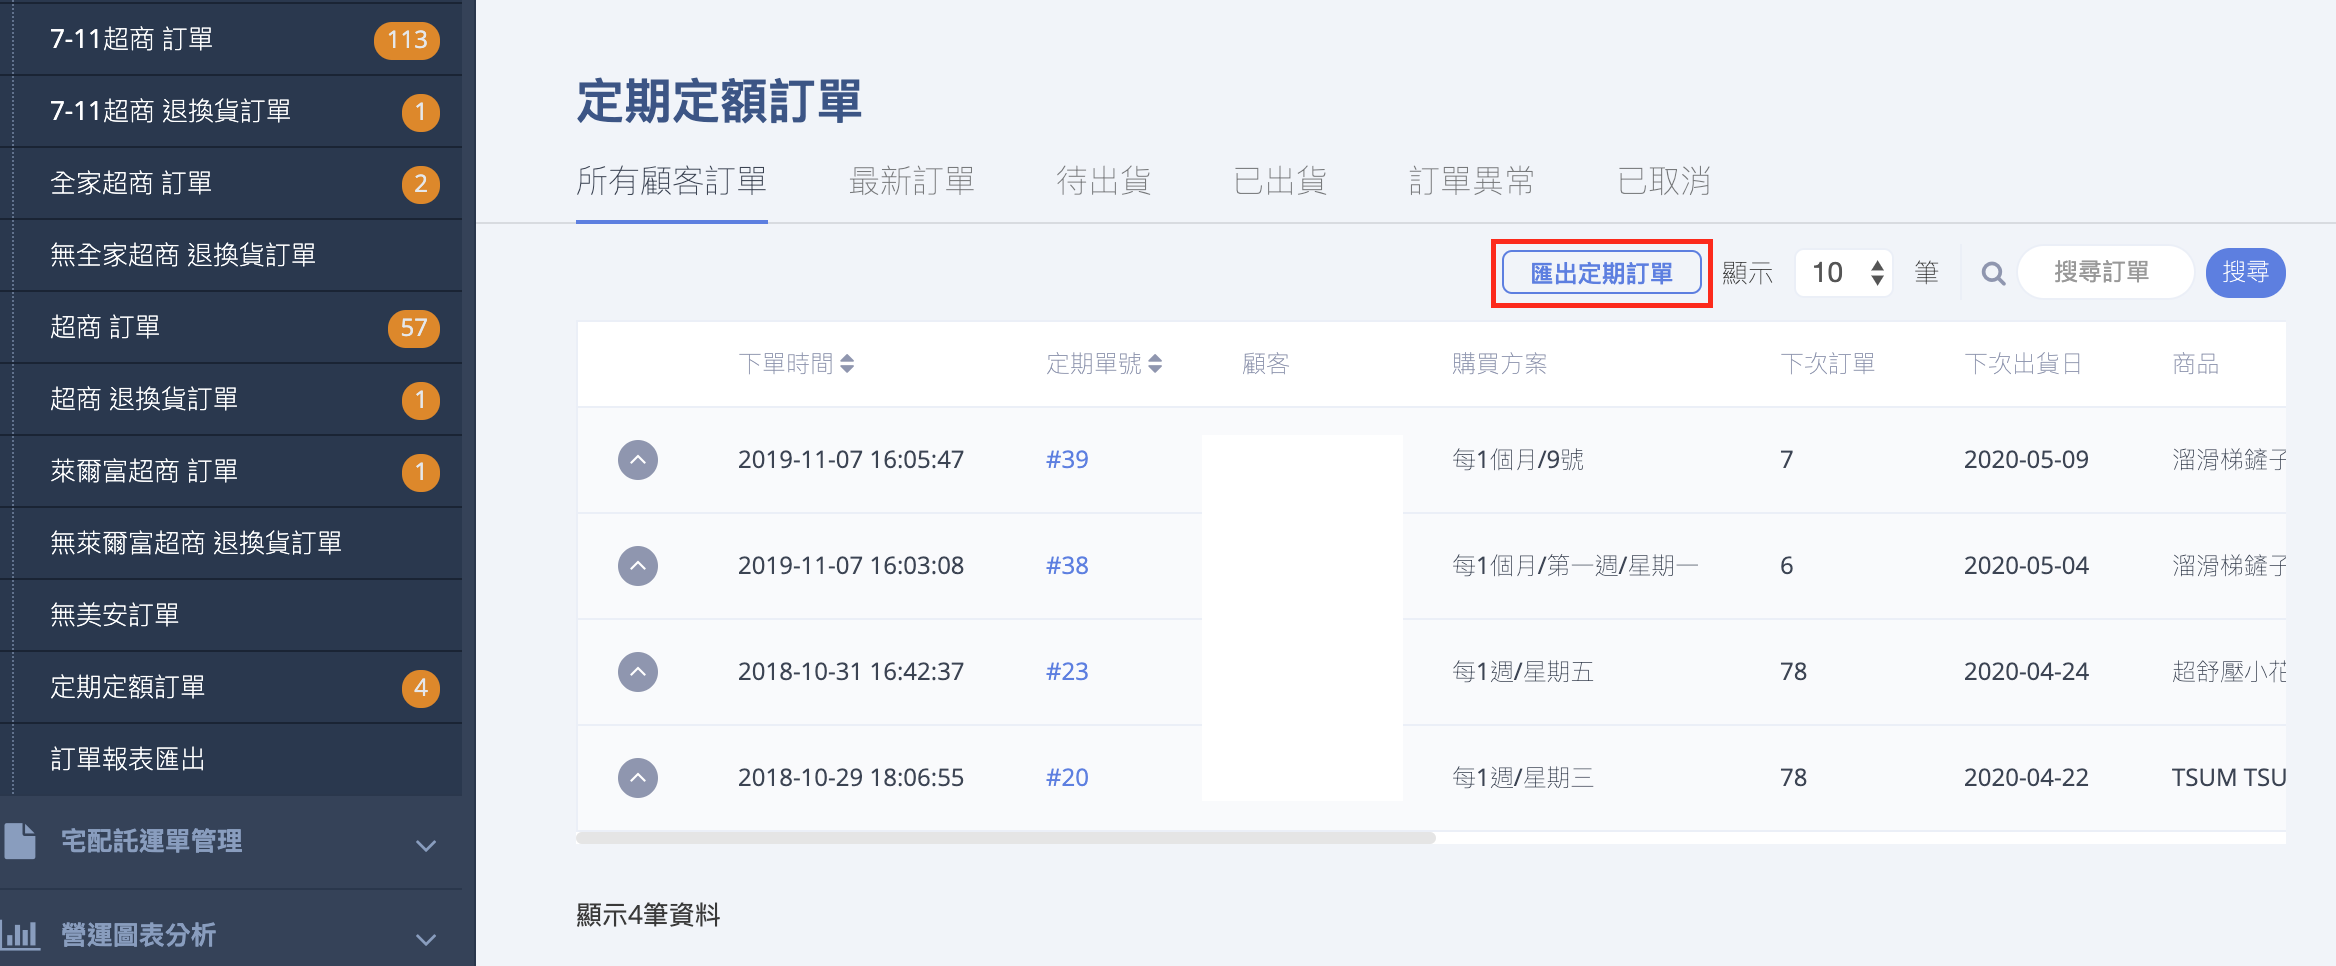The height and width of the screenshot is (966, 2336).
Task: Click the blue 搜尋 button
Action: point(2246,273)
